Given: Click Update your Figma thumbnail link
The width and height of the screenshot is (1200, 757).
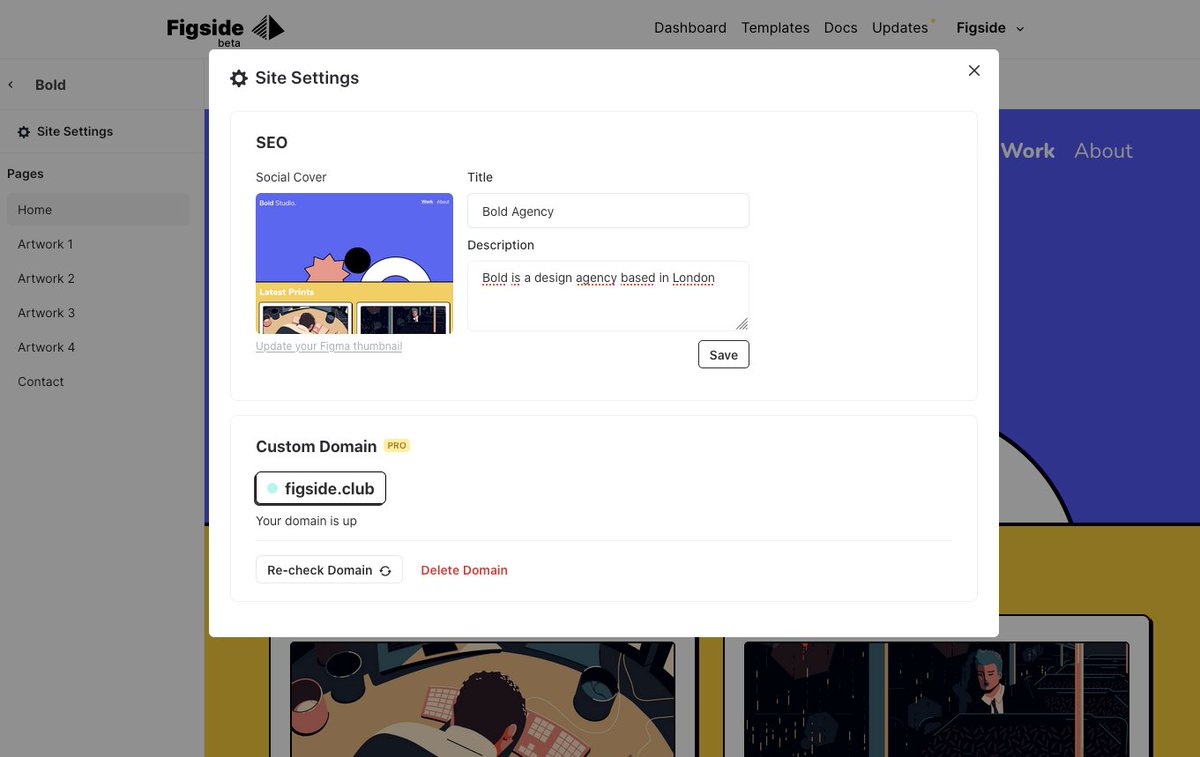Looking at the screenshot, I should (x=329, y=346).
